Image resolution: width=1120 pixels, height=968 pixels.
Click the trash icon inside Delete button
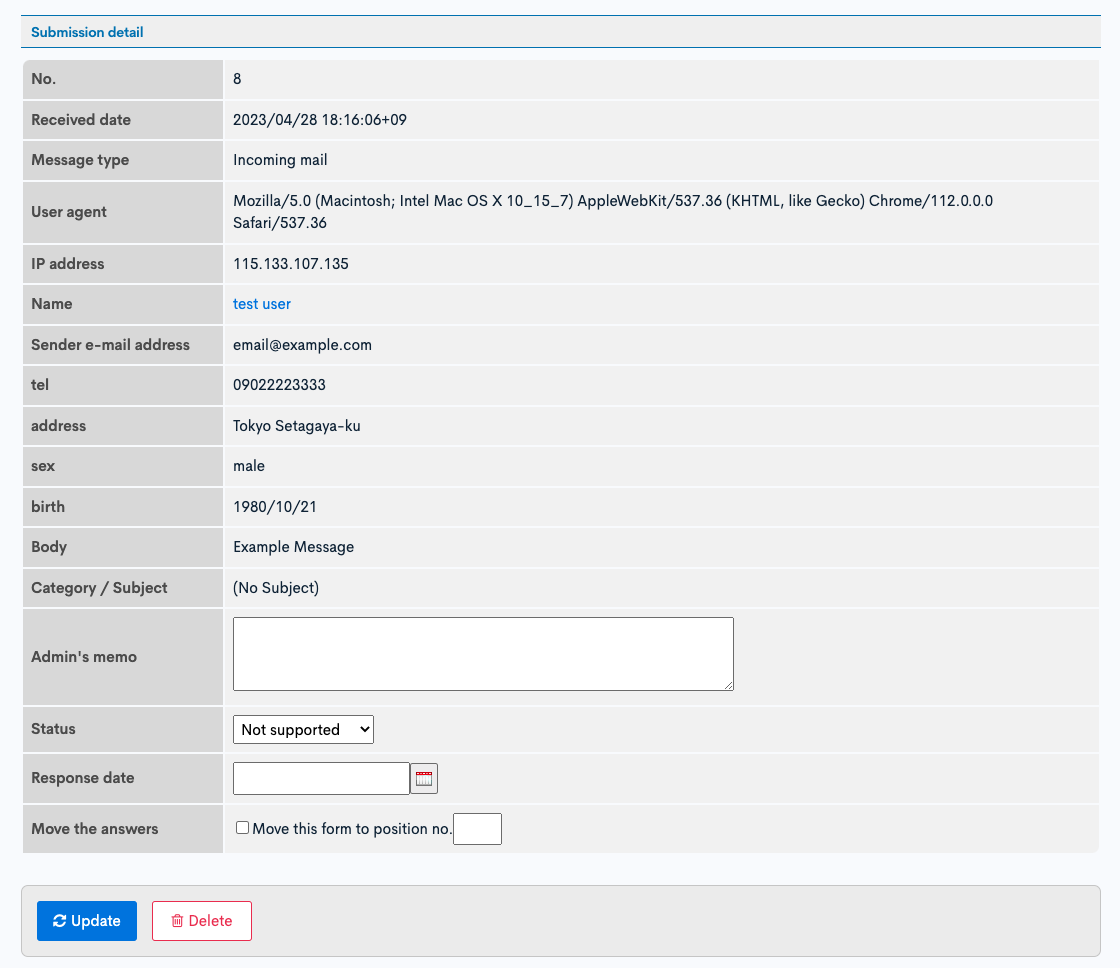179,921
